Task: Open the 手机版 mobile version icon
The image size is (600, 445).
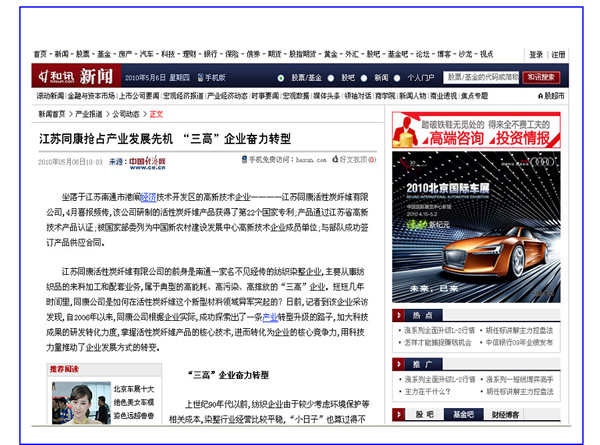Action: tap(200, 77)
